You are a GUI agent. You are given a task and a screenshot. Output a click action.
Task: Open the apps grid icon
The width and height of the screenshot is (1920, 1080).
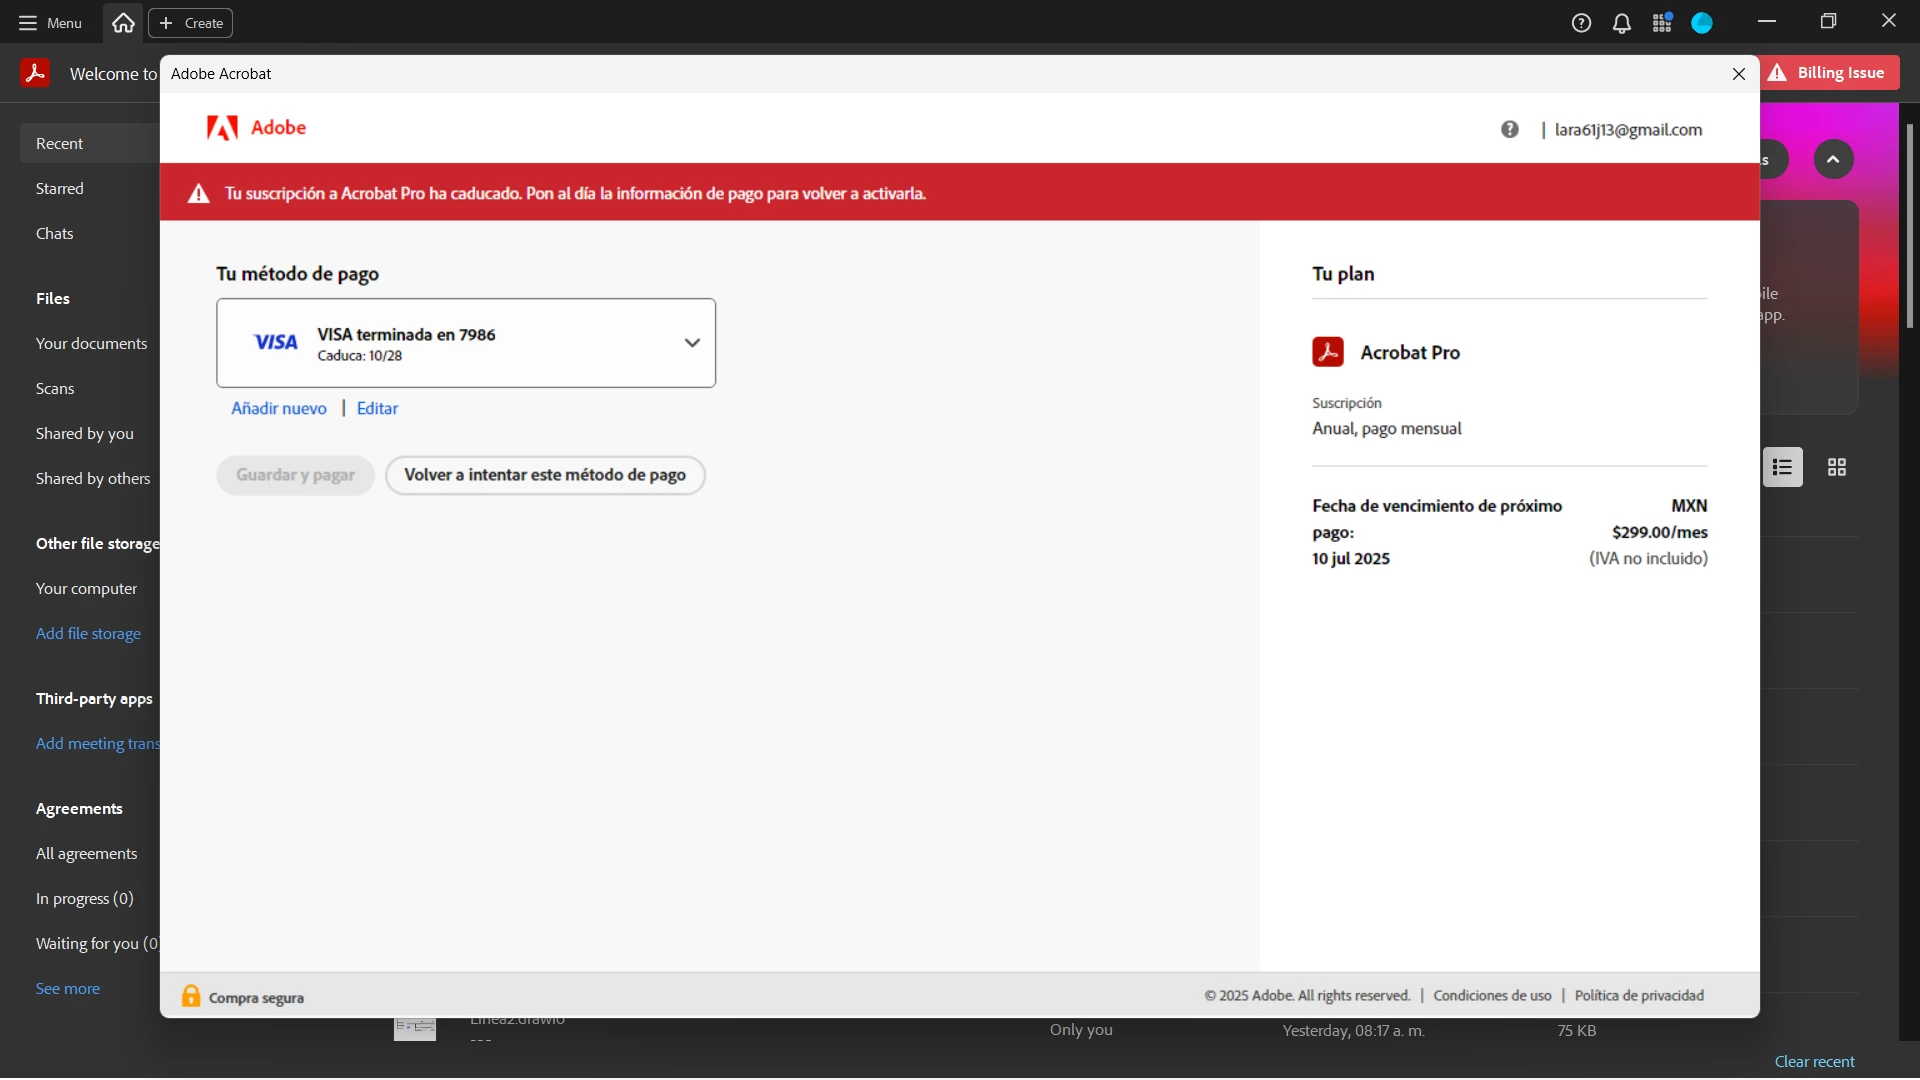pyautogui.click(x=1662, y=23)
